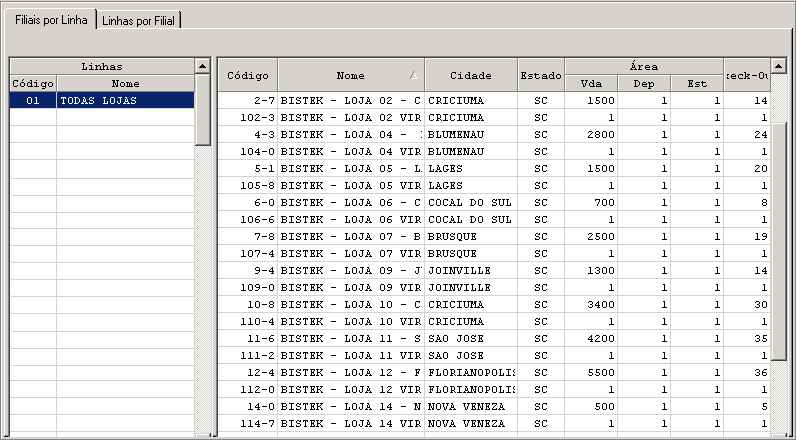Select row with code 104-0
This screenshot has width=797, height=441.
(494, 151)
